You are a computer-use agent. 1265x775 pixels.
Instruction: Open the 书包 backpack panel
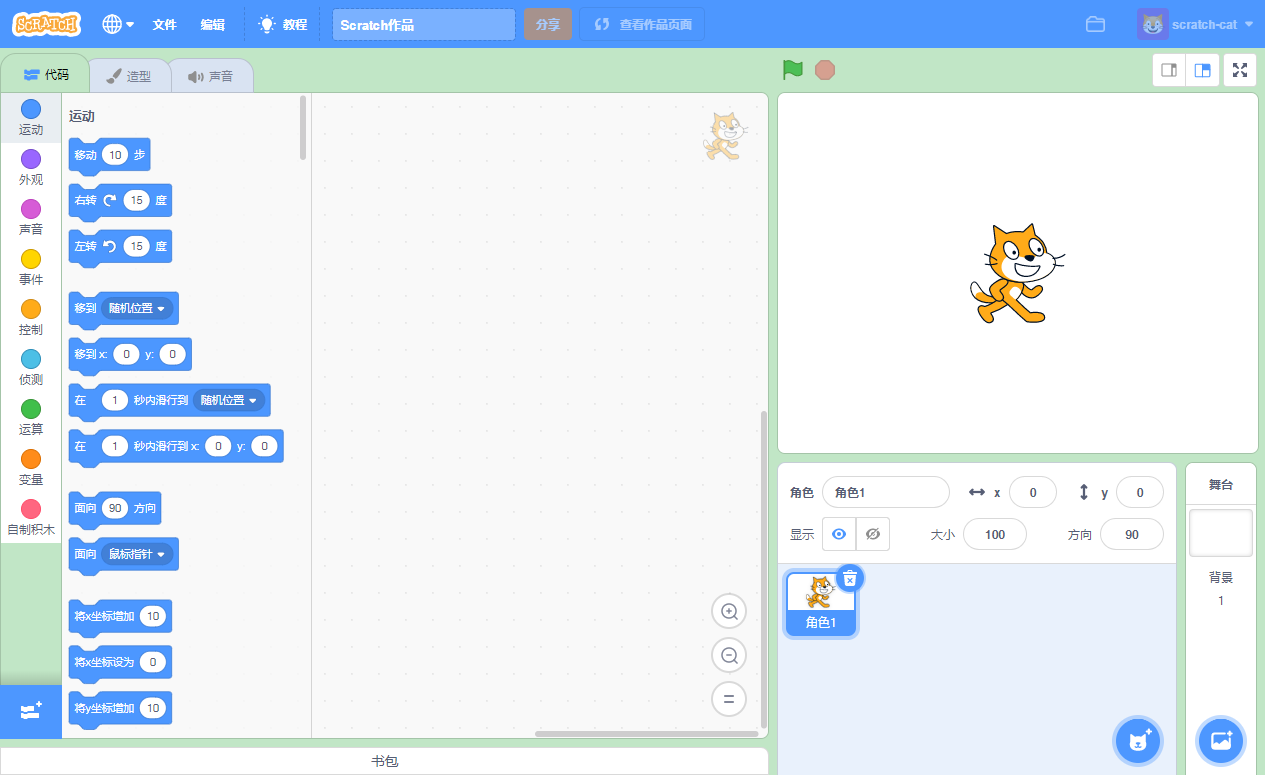click(384, 762)
